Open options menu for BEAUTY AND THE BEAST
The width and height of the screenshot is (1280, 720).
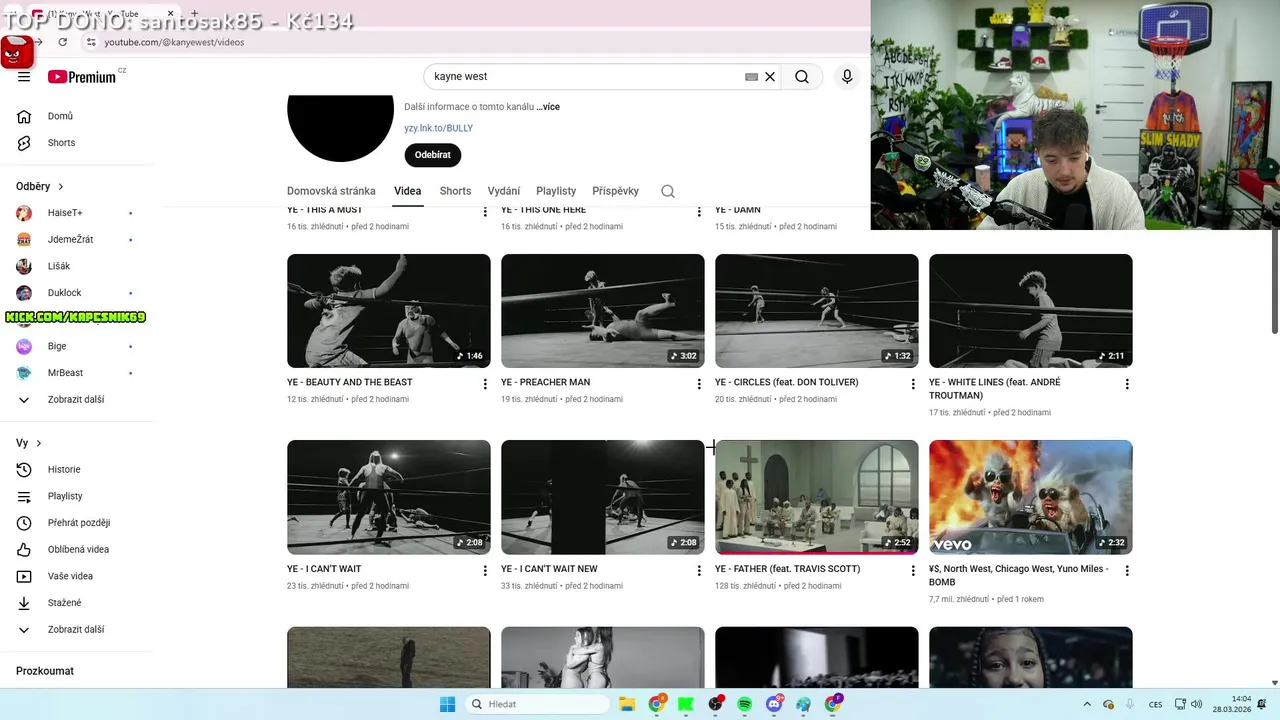485,384
